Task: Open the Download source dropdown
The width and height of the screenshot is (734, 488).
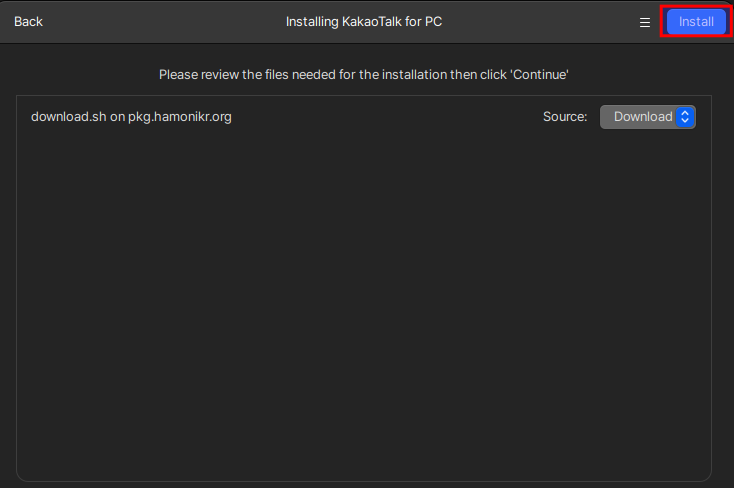Action: (647, 117)
